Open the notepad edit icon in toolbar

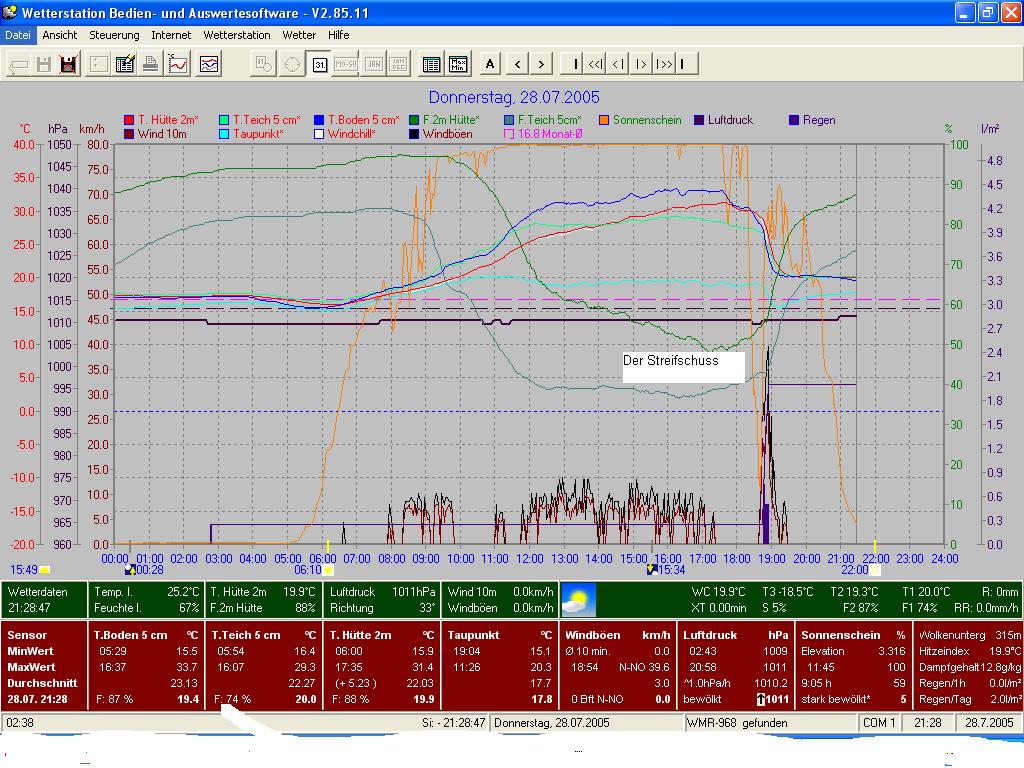125,65
